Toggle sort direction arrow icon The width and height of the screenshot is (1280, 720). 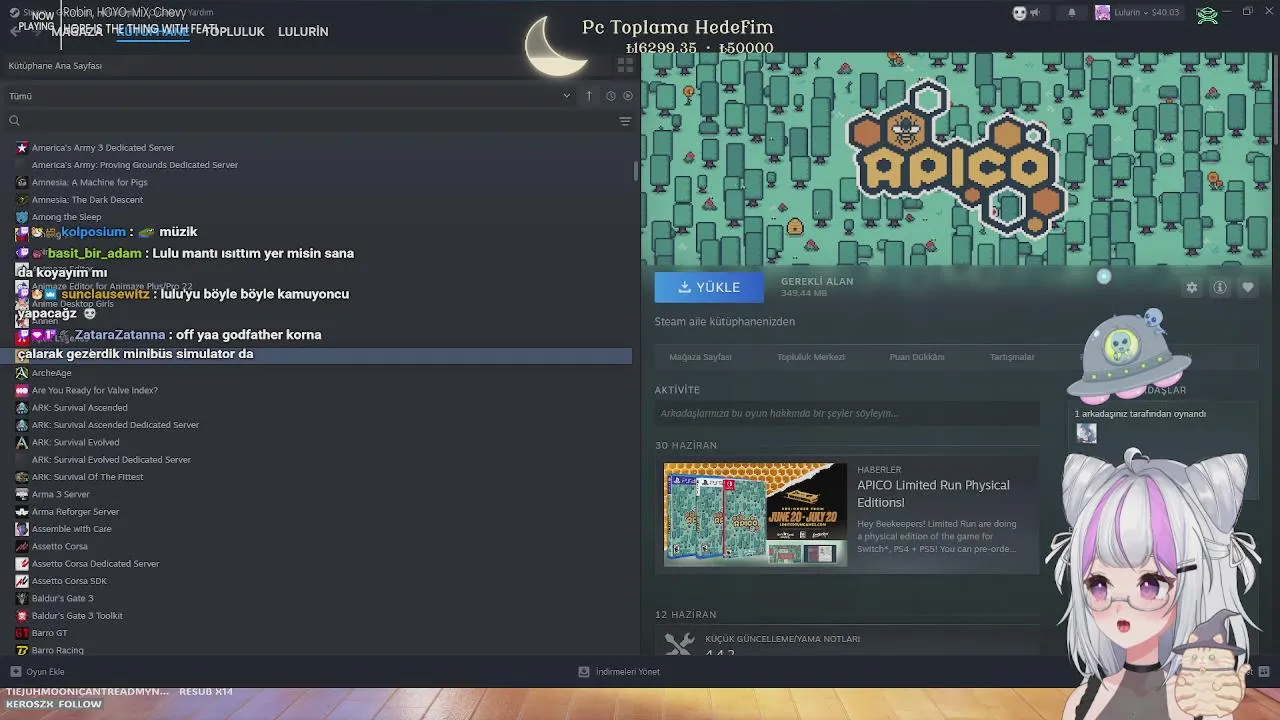[589, 96]
